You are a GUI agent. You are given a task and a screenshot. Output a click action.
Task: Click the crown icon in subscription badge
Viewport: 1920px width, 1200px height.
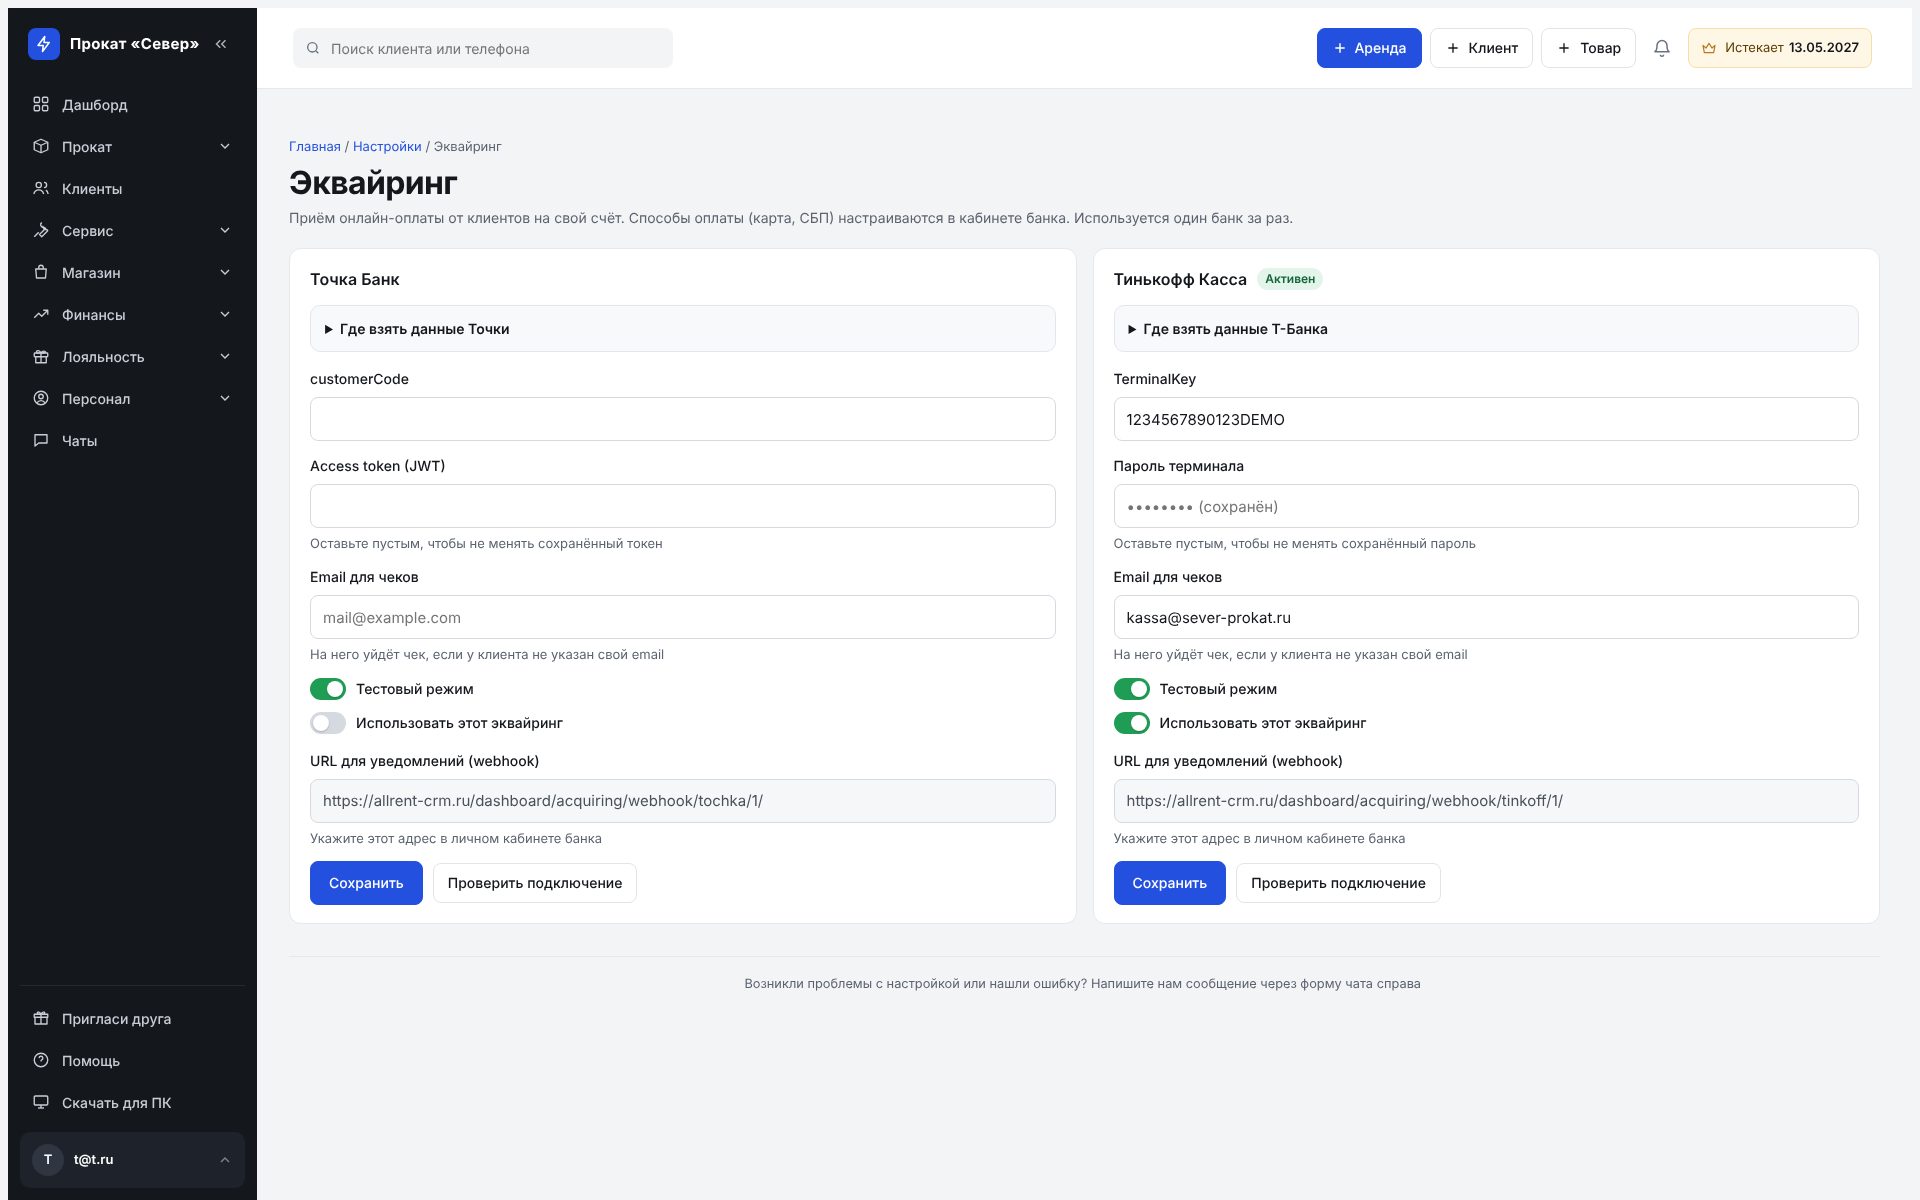pos(1709,48)
